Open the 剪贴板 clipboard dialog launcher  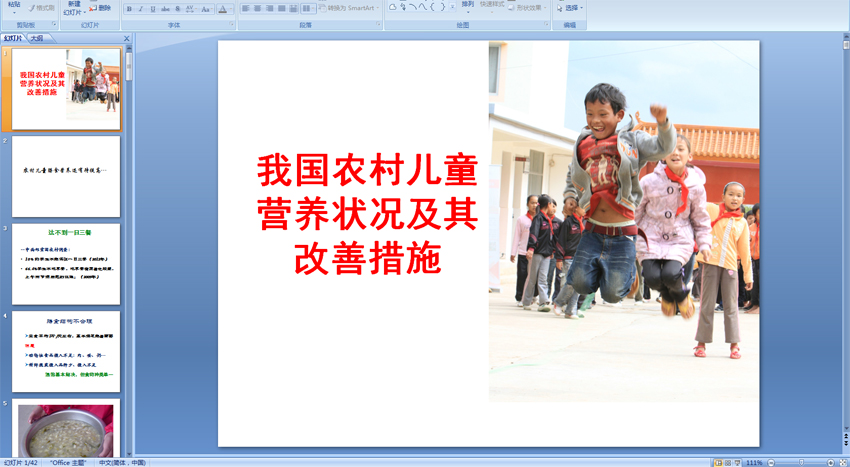point(54,24)
